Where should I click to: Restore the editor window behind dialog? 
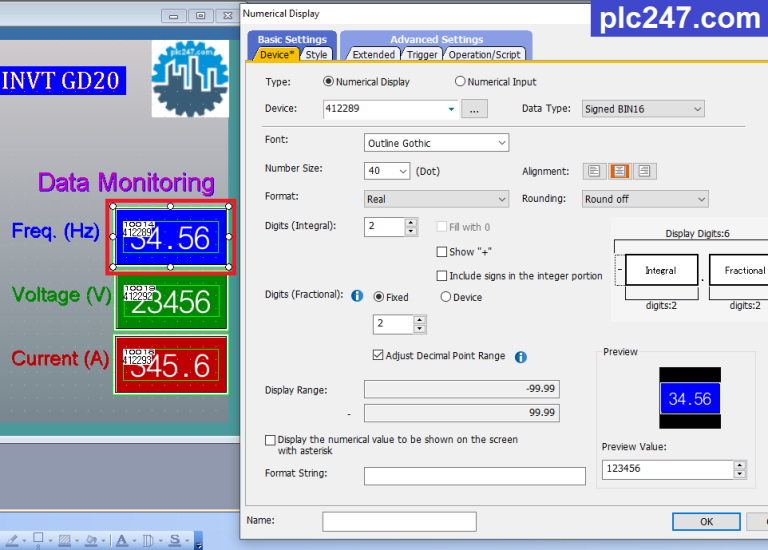coord(200,16)
